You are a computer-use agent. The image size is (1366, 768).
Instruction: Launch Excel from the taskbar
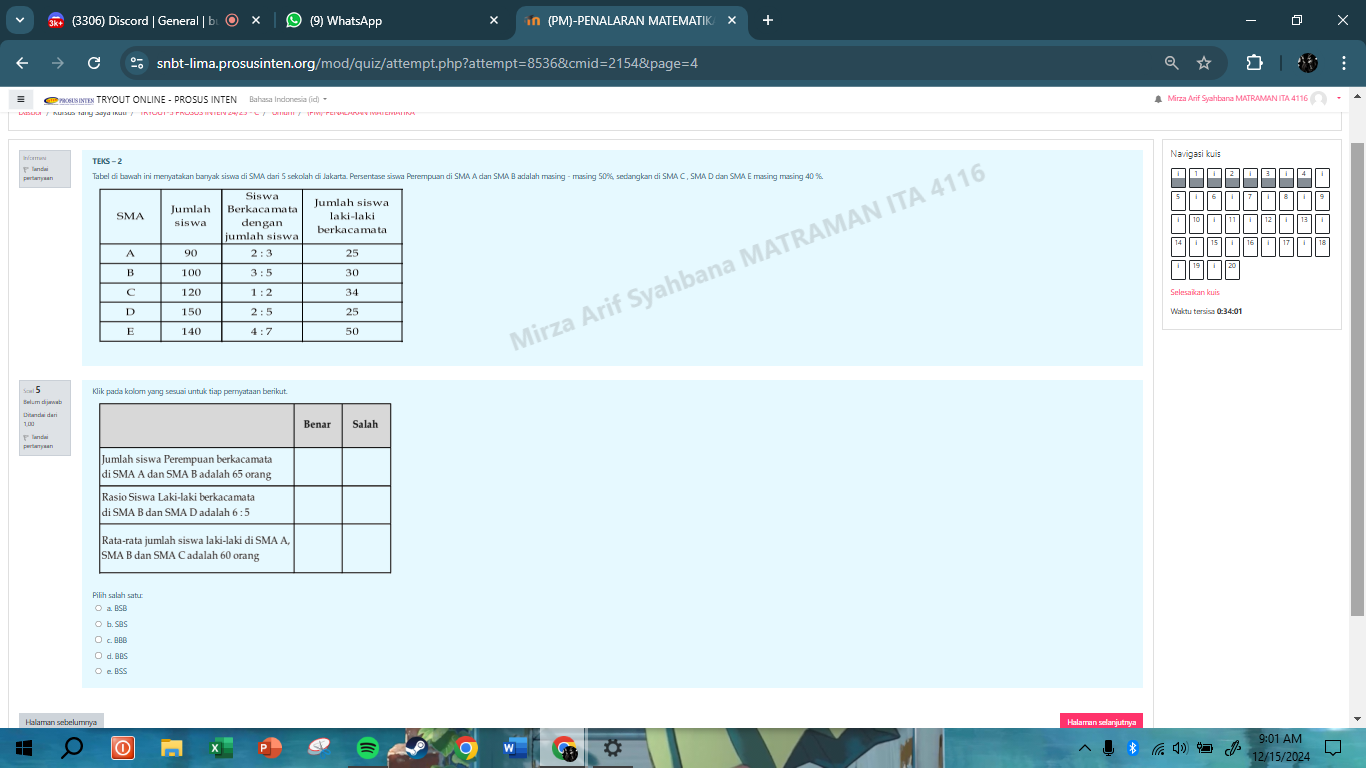click(x=221, y=748)
